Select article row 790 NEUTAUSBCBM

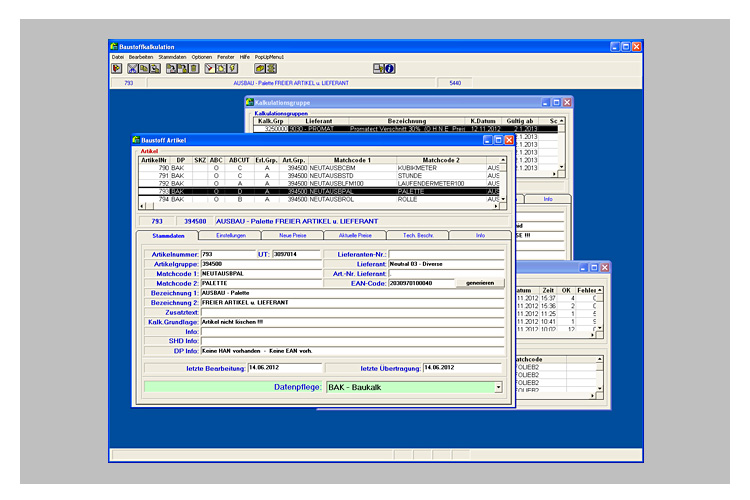319,168
